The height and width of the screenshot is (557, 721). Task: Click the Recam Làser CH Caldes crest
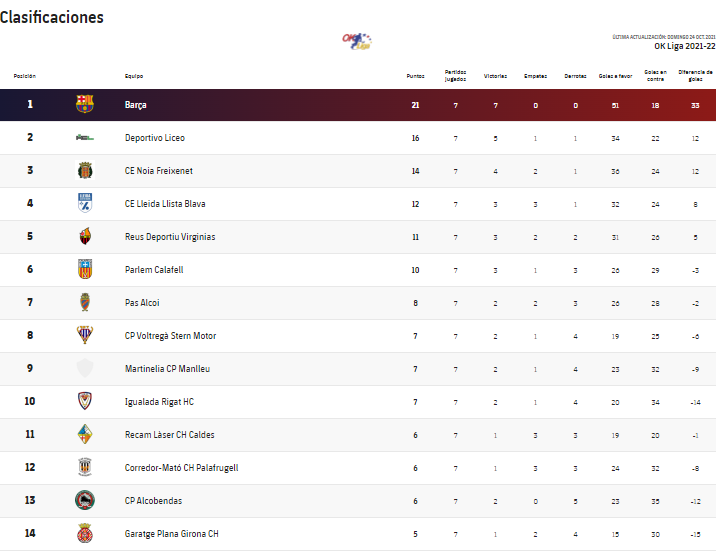point(85,434)
